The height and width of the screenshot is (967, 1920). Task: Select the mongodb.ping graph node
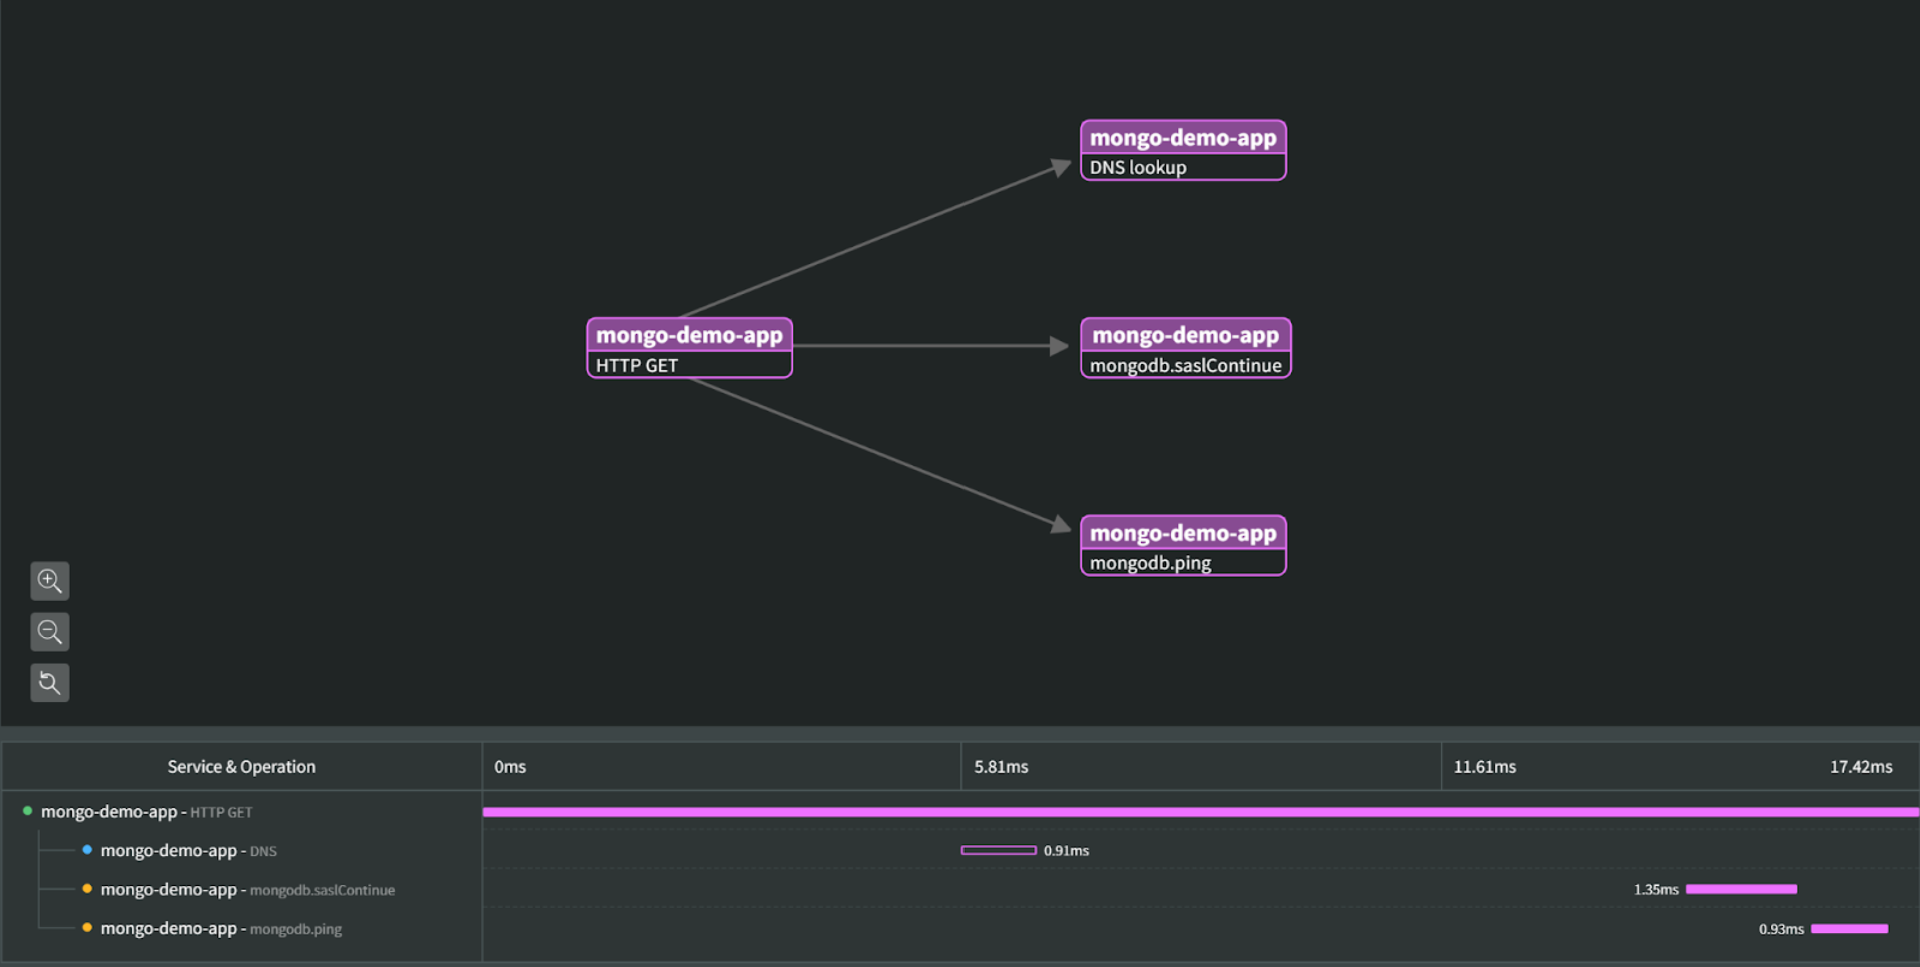click(x=1183, y=546)
